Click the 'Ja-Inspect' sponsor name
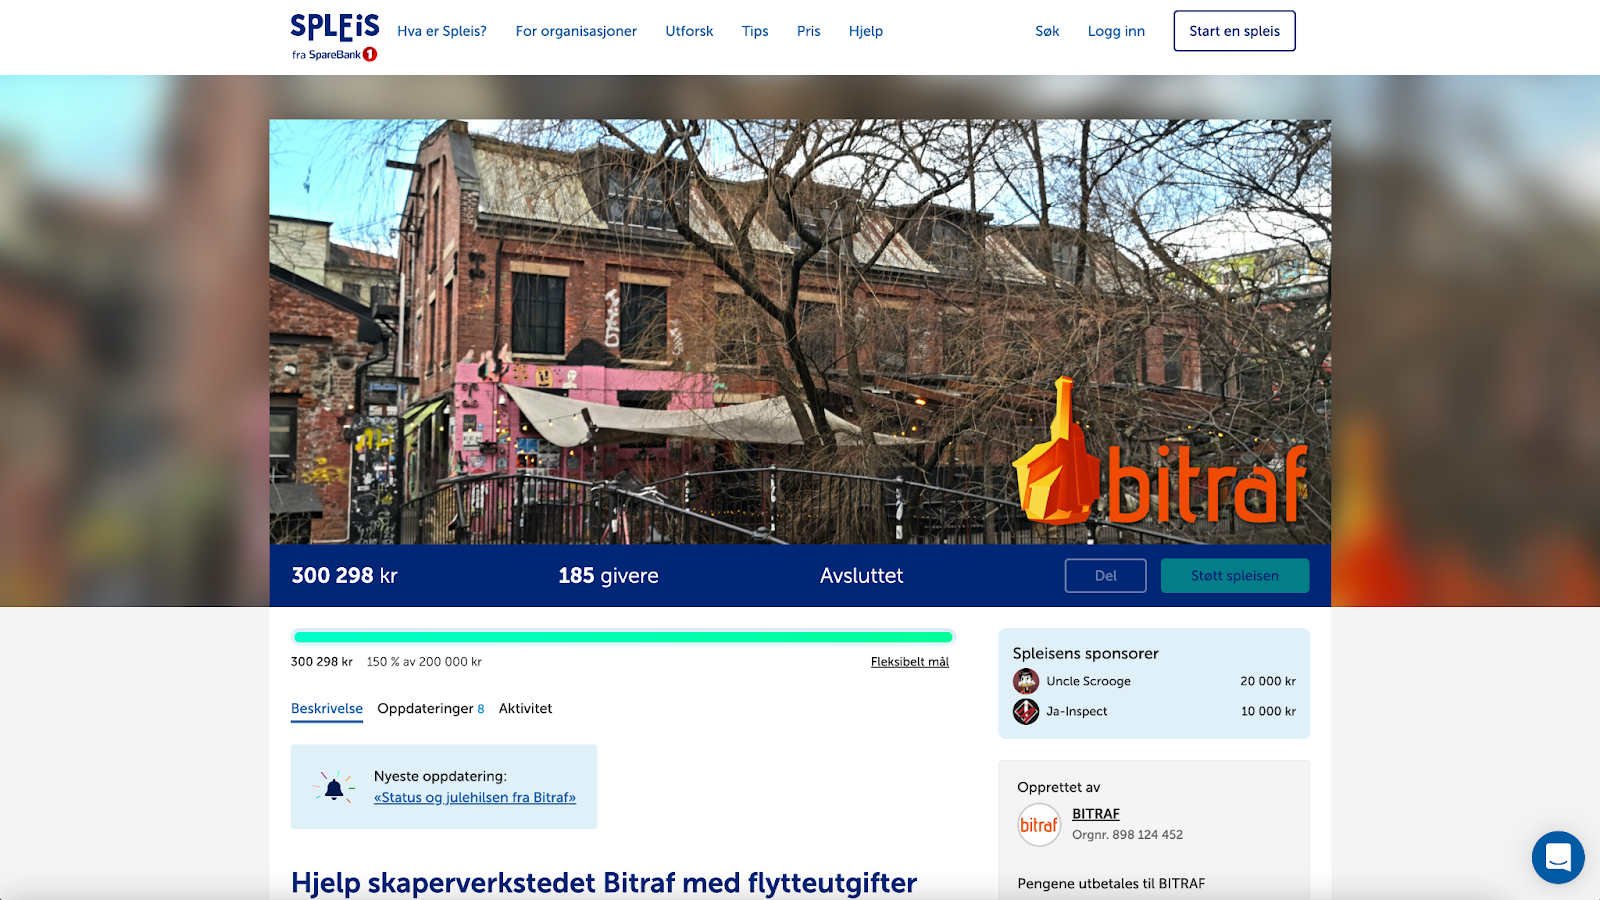The width and height of the screenshot is (1600, 900). [x=1077, y=711]
